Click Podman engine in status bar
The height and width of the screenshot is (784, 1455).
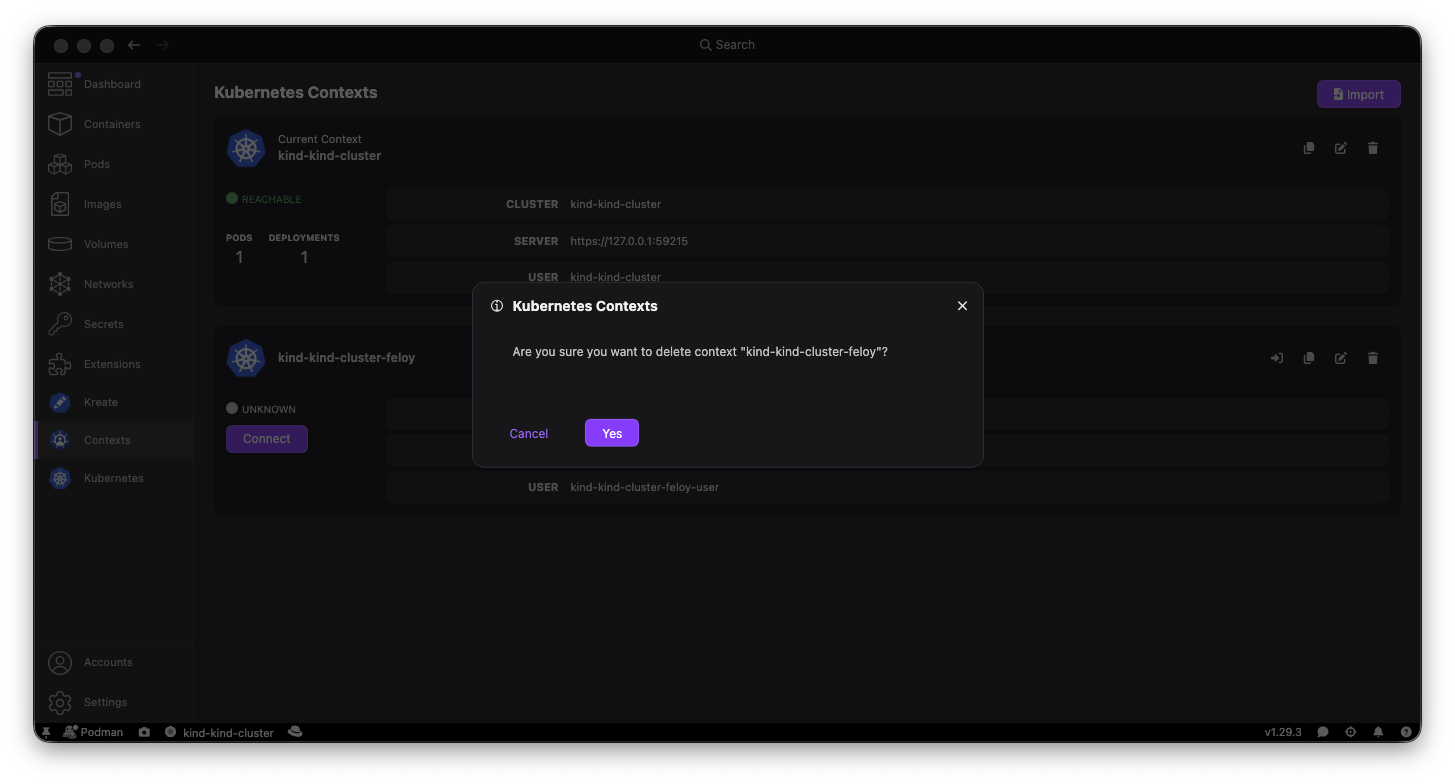click(92, 732)
